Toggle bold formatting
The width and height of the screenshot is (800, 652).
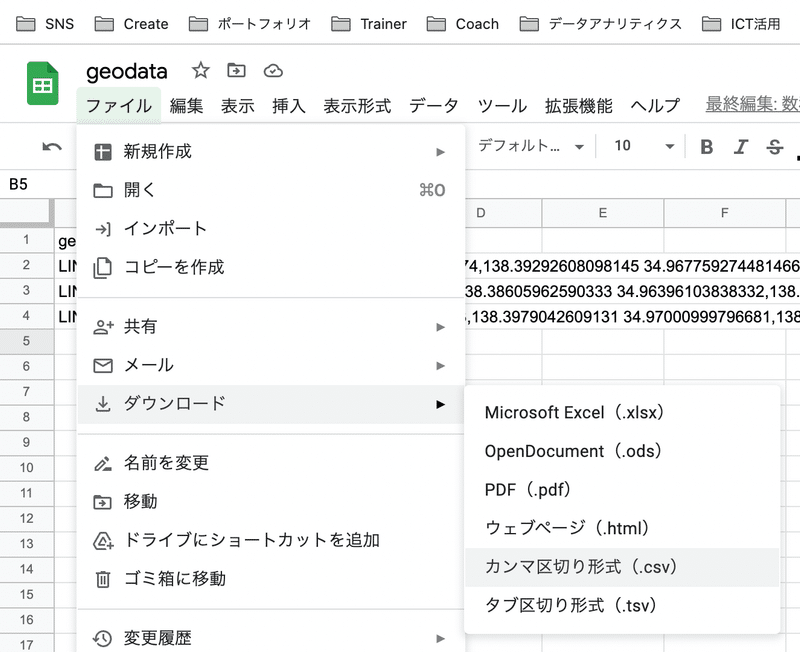(707, 147)
